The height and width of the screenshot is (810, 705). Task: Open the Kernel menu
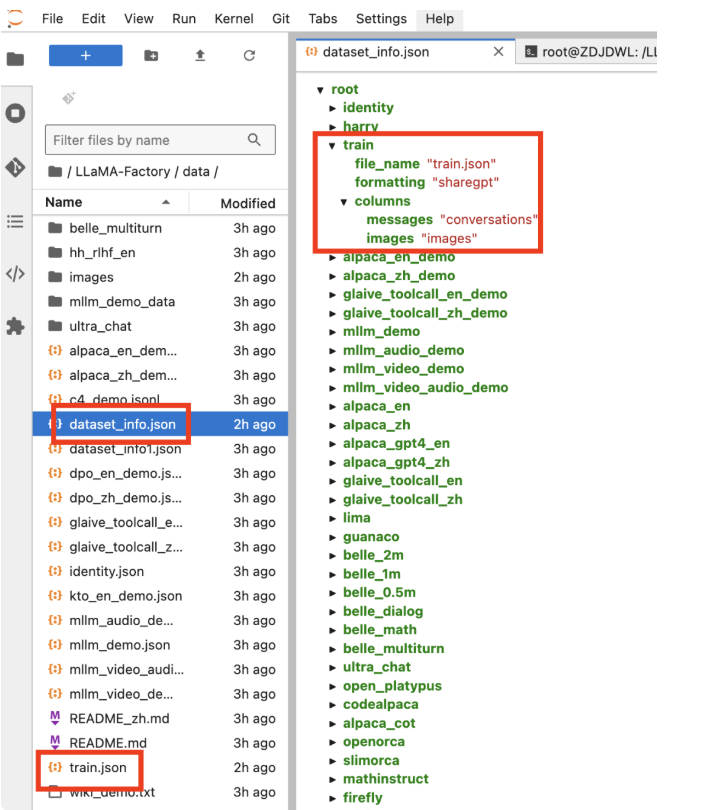click(x=234, y=19)
